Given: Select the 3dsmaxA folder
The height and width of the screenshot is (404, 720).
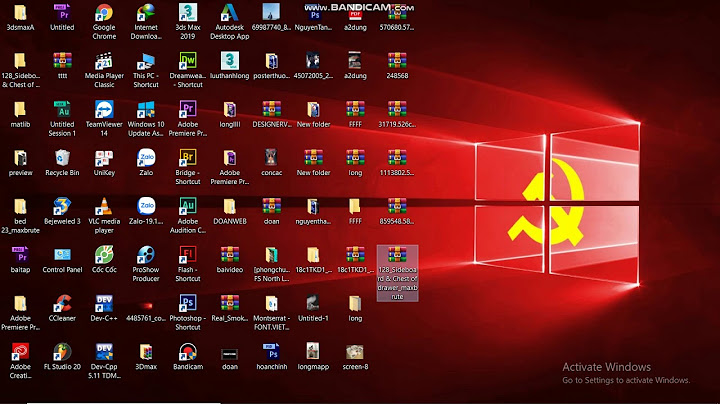Looking at the screenshot, I should click(20, 13).
